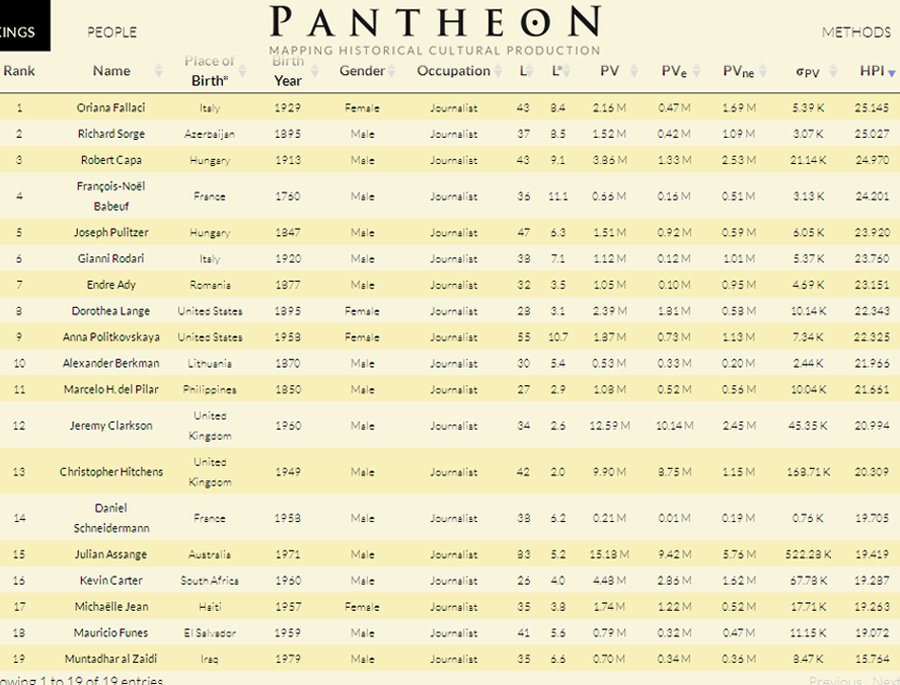900x685 pixels.
Task: Open Richard Sorge's profile link
Action: pos(111,134)
